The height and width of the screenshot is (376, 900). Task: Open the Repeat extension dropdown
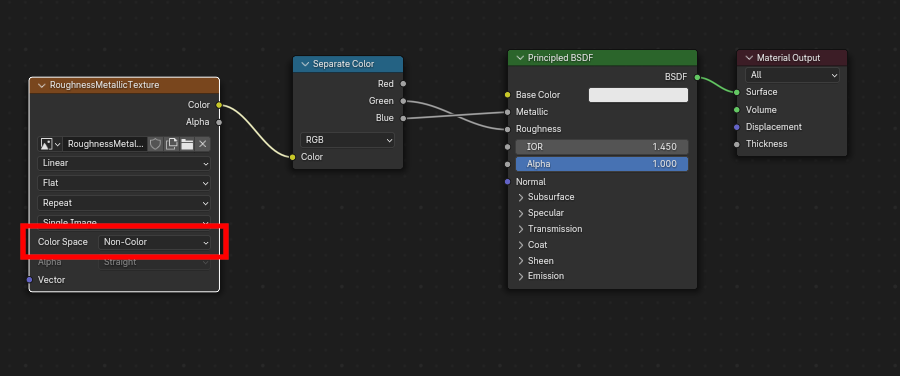pos(124,203)
